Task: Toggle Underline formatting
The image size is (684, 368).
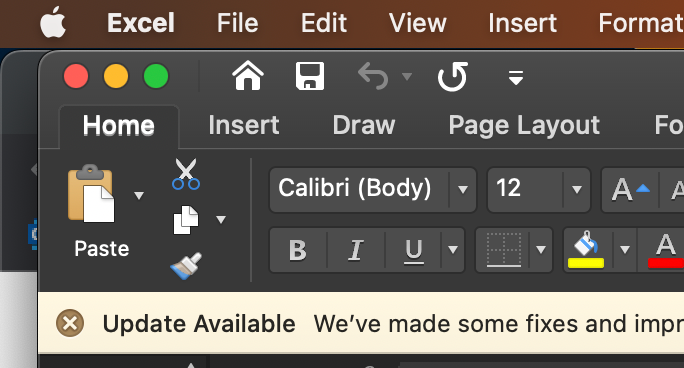Action: tap(413, 250)
